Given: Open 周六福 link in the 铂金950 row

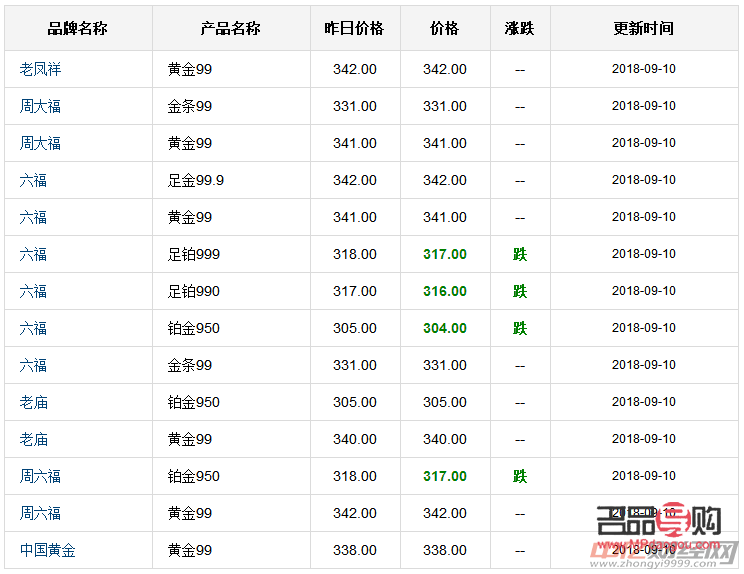Looking at the screenshot, I should tap(40, 476).
